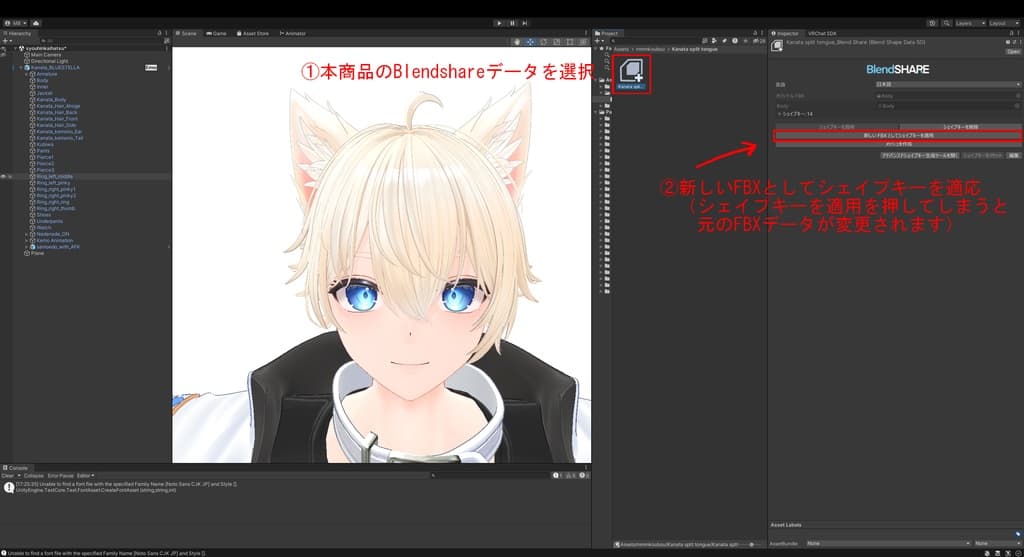Image resolution: width=1024 pixels, height=557 pixels.
Task: Advance one frame with the Step button
Action: [x=524, y=23]
